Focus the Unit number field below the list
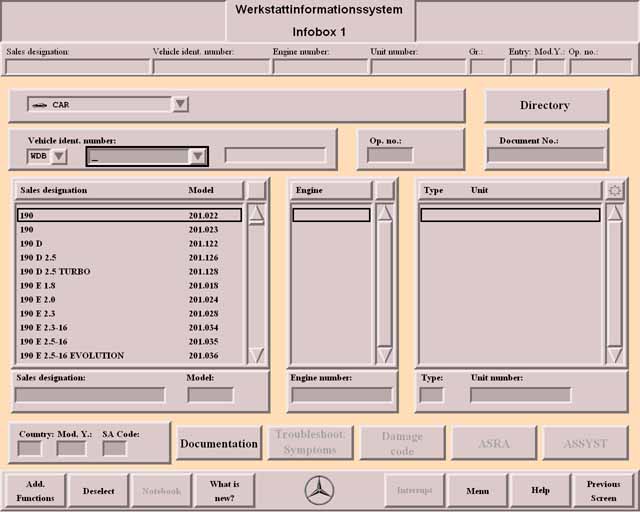640x512 pixels. tap(520, 395)
